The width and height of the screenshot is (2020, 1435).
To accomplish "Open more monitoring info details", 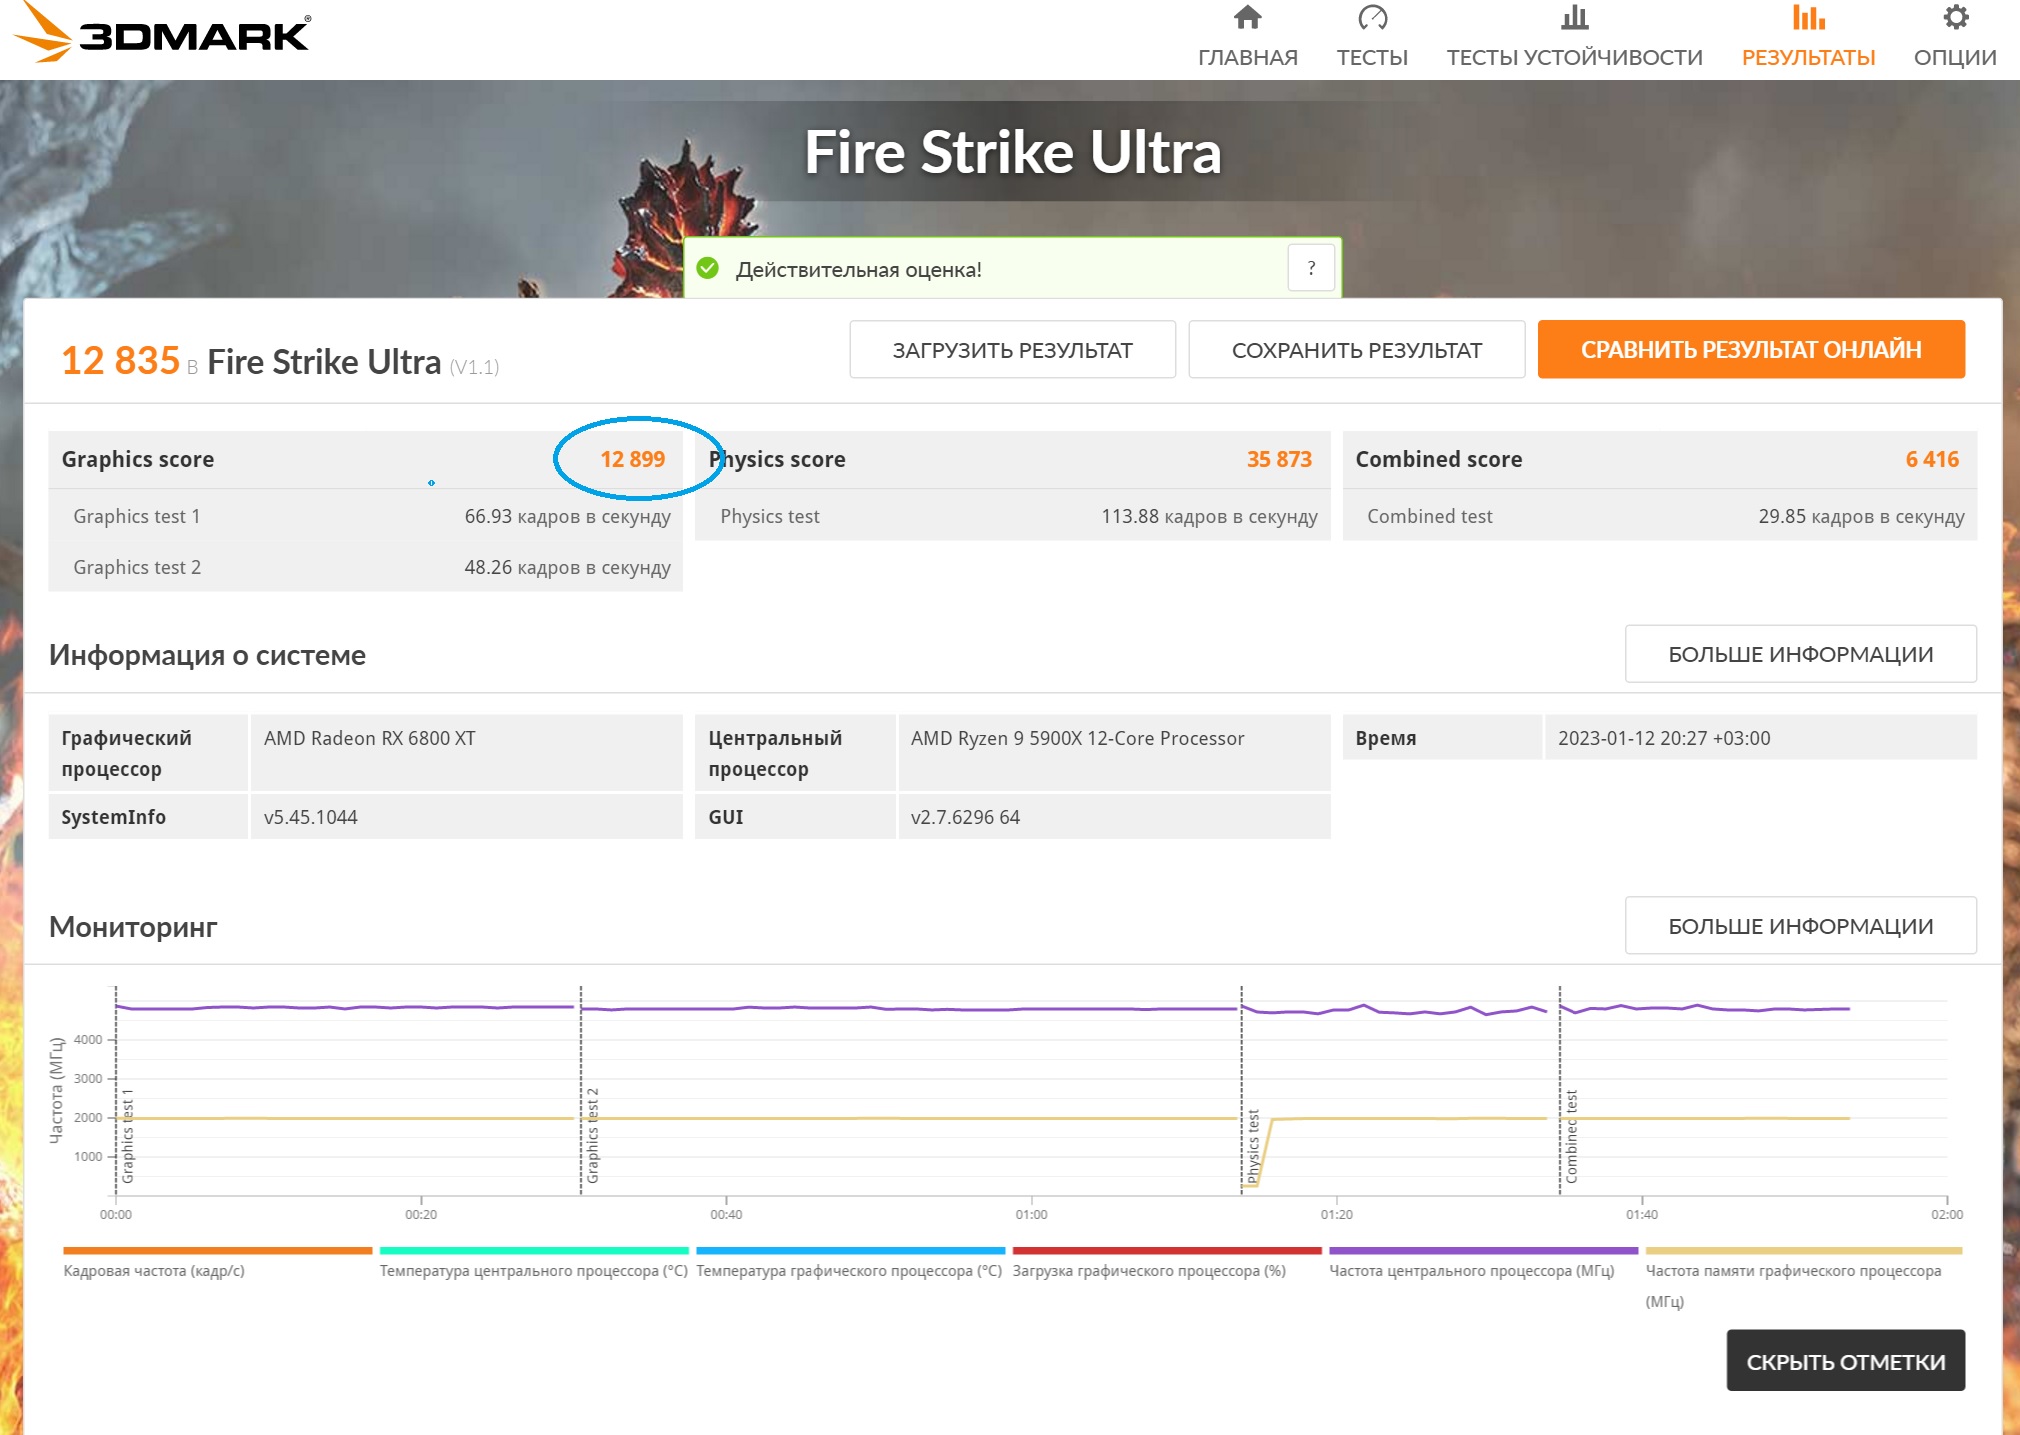I will coord(1799,926).
